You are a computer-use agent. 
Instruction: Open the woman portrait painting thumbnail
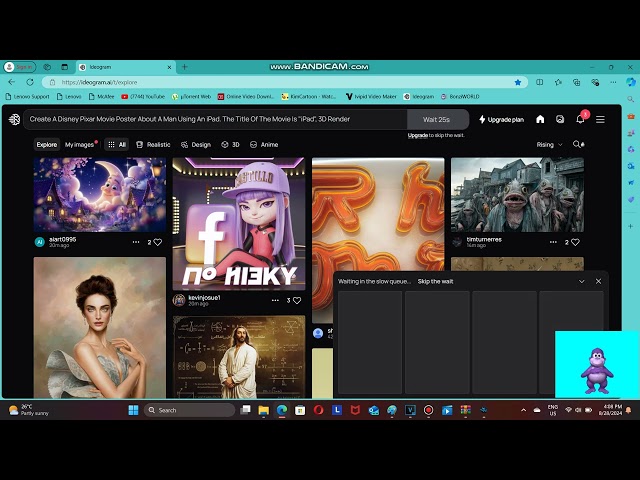pos(100,327)
